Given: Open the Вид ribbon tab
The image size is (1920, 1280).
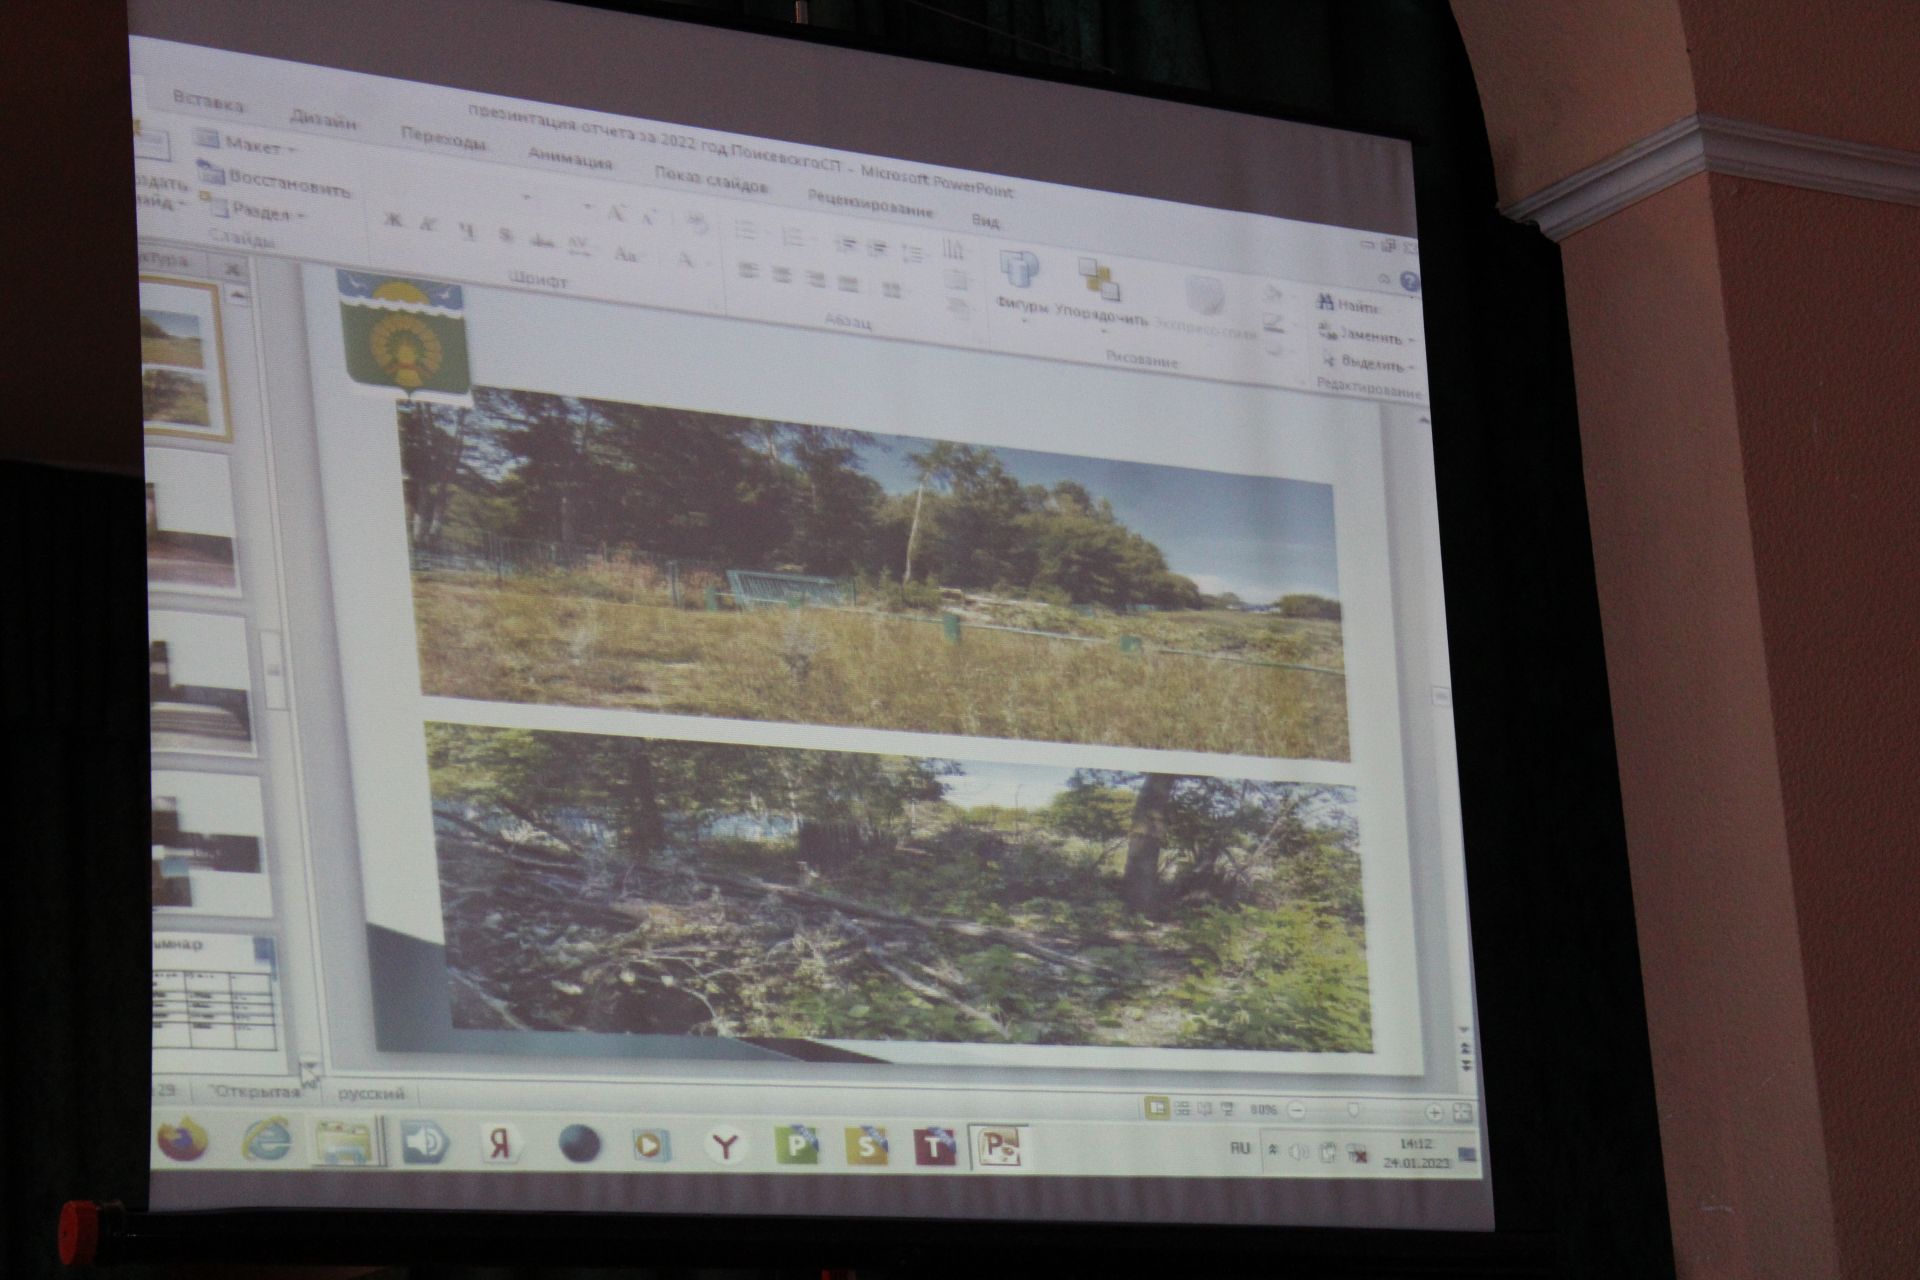Looking at the screenshot, I should pos(986,220).
